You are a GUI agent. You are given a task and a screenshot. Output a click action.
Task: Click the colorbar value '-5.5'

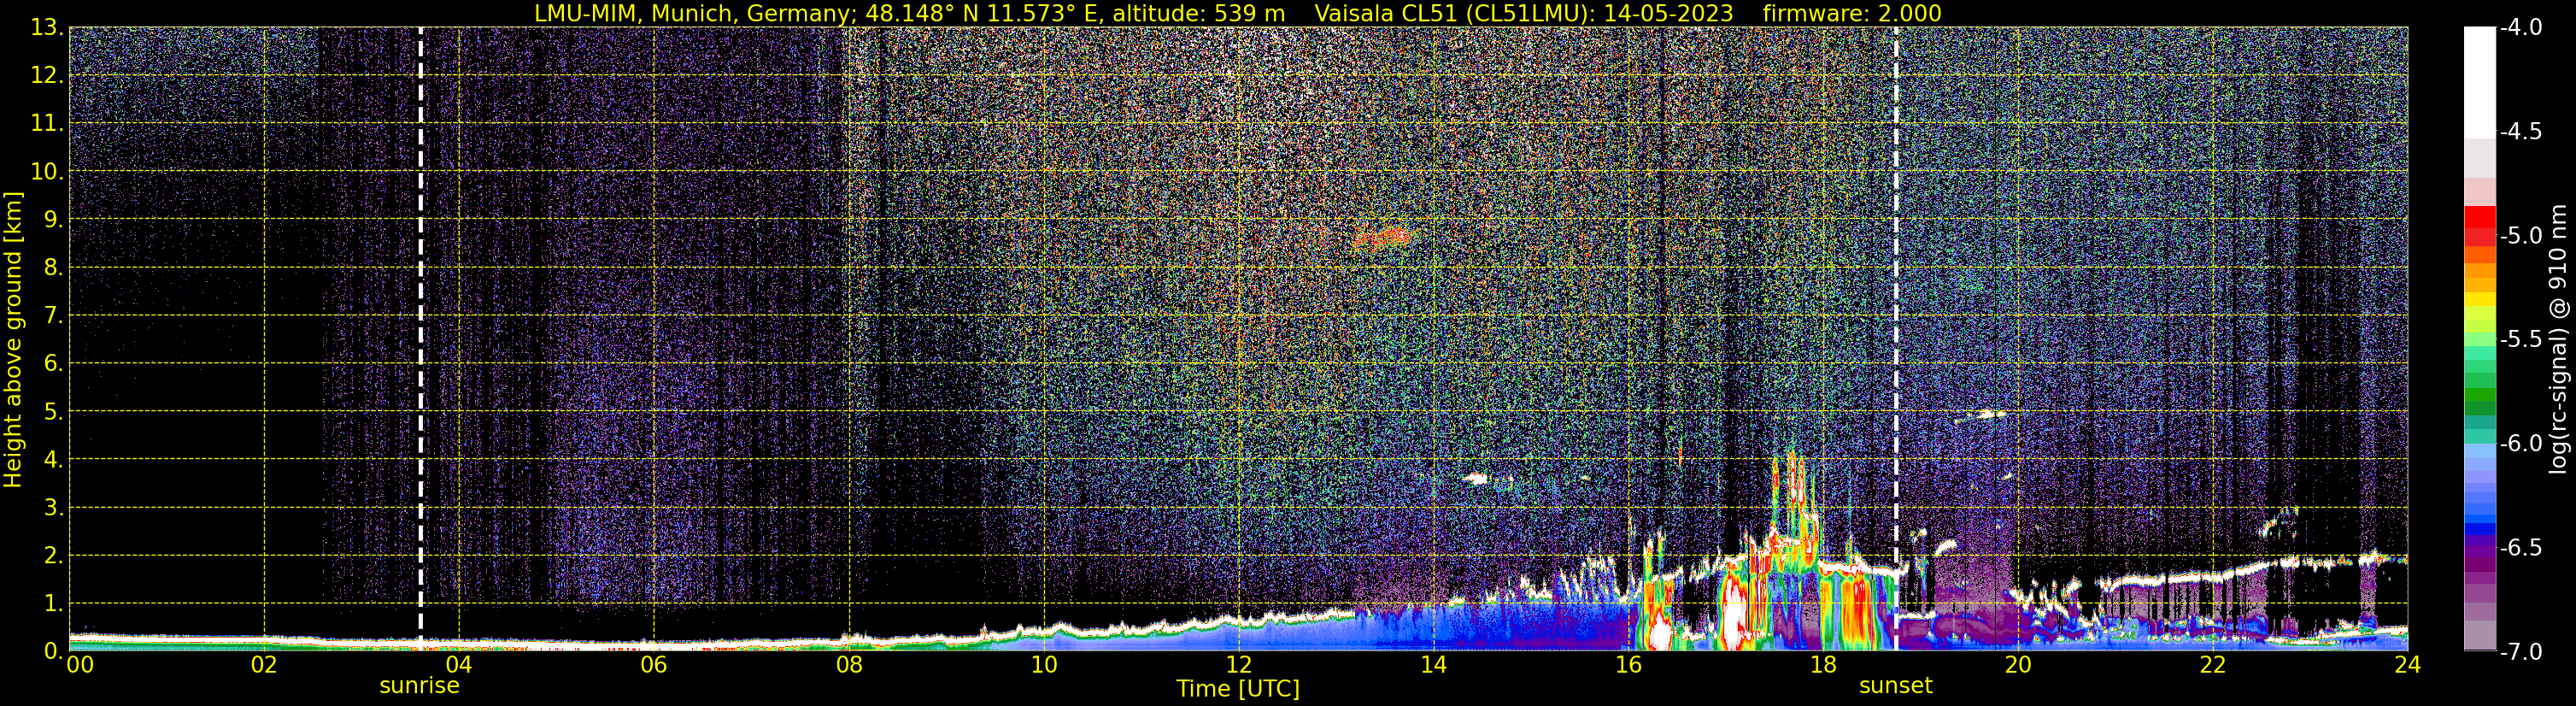click(x=2520, y=340)
